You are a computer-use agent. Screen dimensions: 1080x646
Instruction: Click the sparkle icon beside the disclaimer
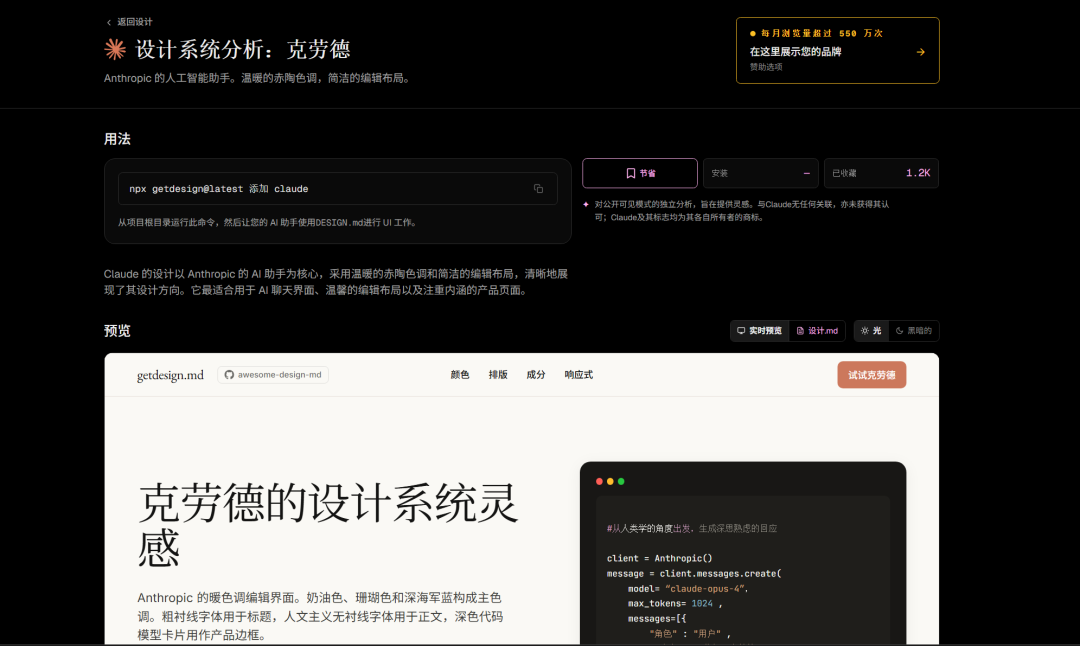[586, 205]
